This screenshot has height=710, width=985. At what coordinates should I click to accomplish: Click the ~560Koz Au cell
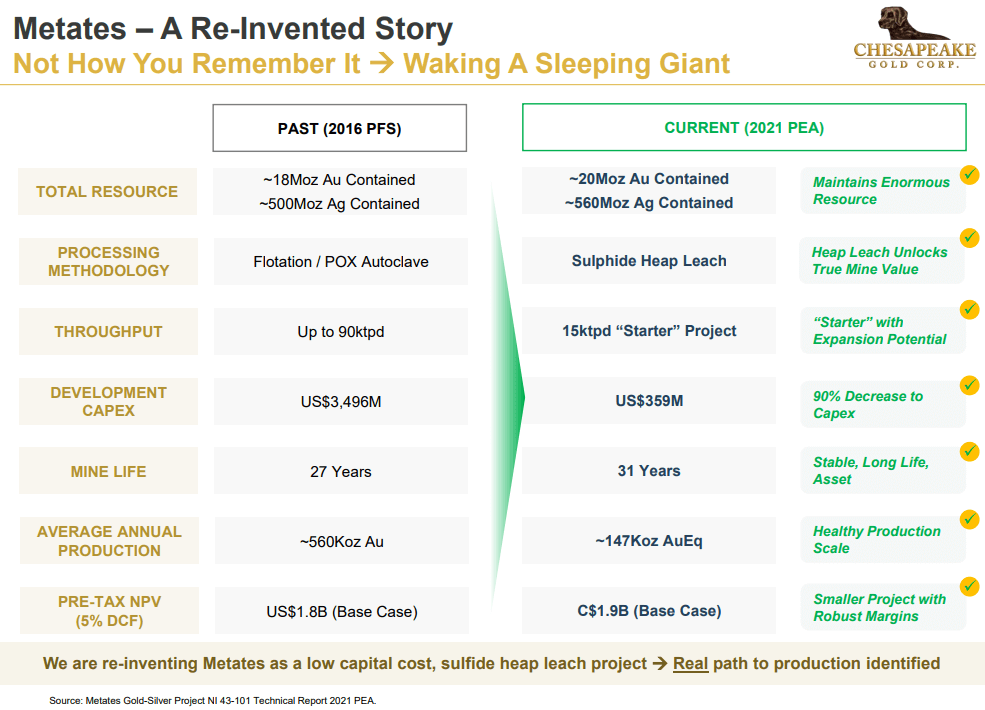click(x=341, y=541)
